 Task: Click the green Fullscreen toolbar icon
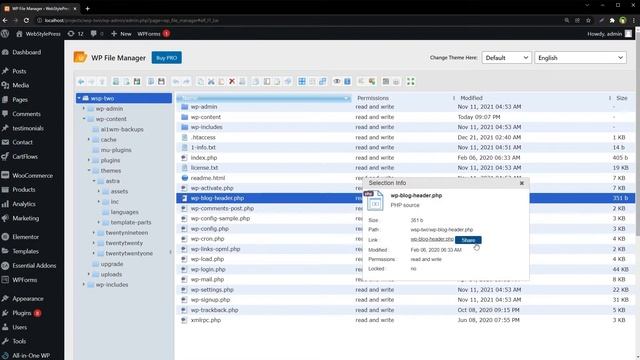point(411,82)
